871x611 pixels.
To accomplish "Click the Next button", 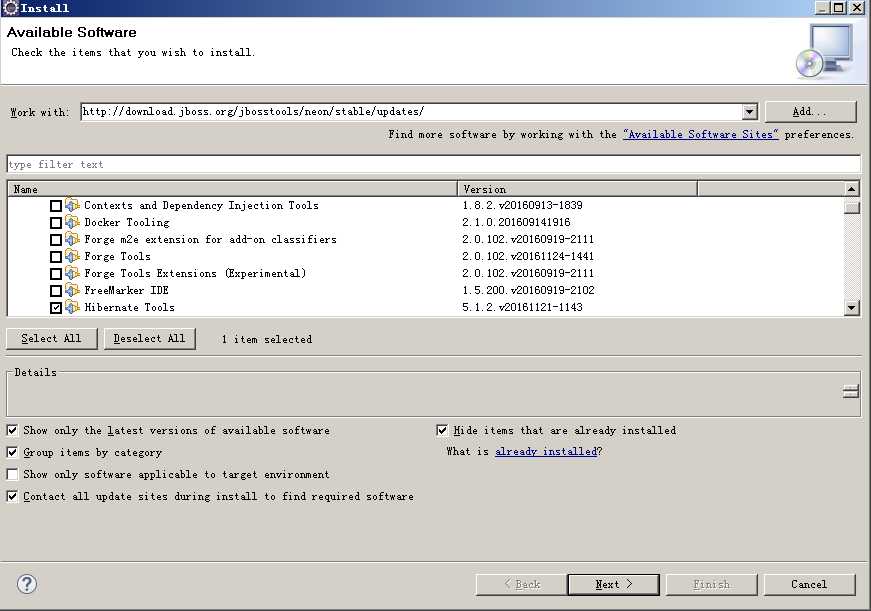I will [613, 584].
